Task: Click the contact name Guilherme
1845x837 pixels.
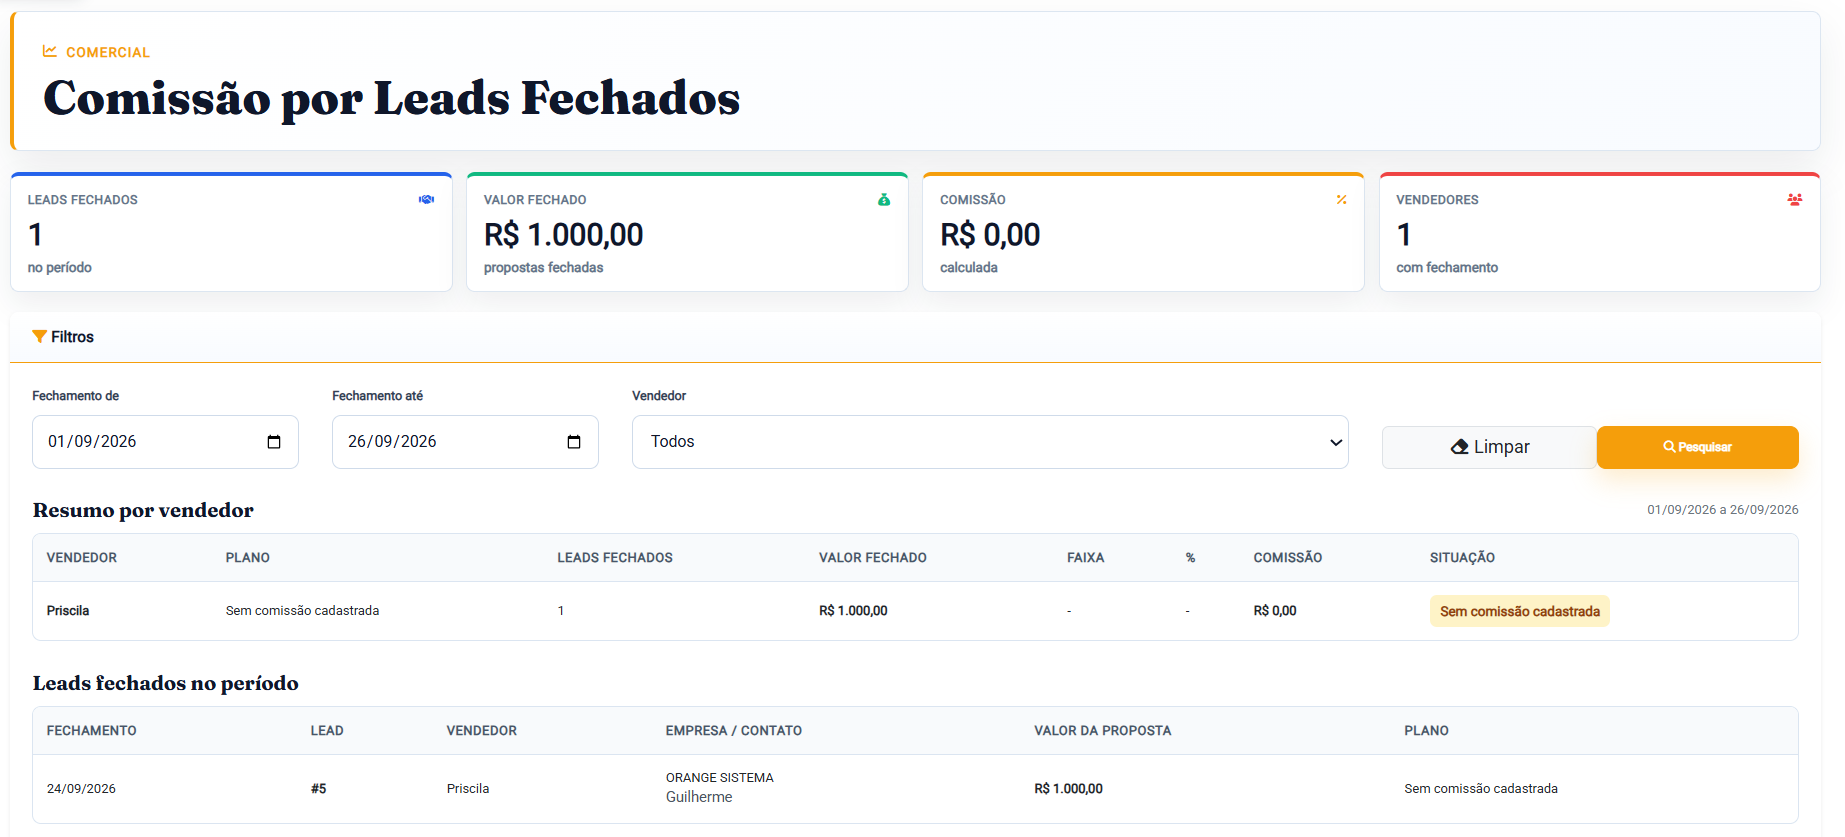Action: click(x=699, y=797)
